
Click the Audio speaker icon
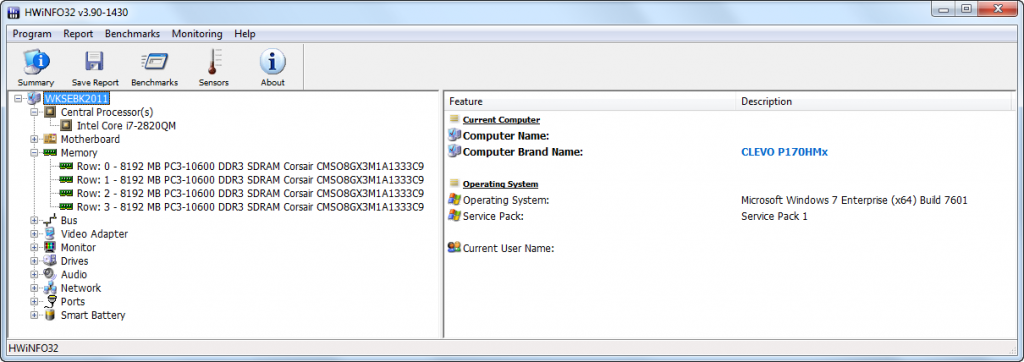point(50,274)
